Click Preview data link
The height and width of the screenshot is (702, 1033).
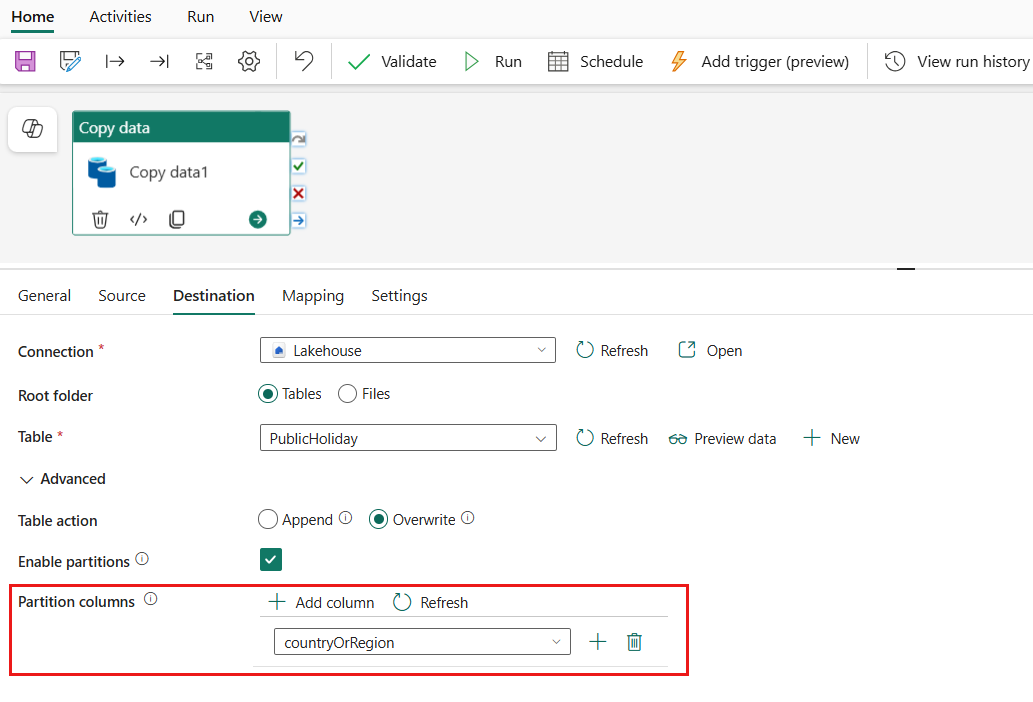click(723, 438)
